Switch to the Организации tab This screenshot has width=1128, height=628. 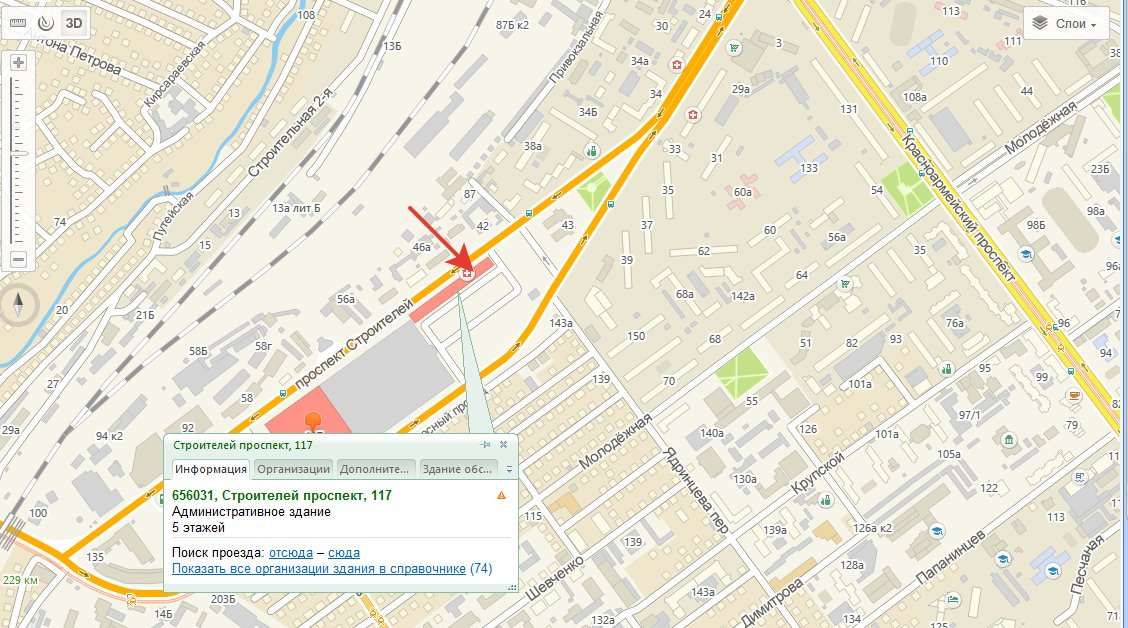pyautogui.click(x=294, y=469)
